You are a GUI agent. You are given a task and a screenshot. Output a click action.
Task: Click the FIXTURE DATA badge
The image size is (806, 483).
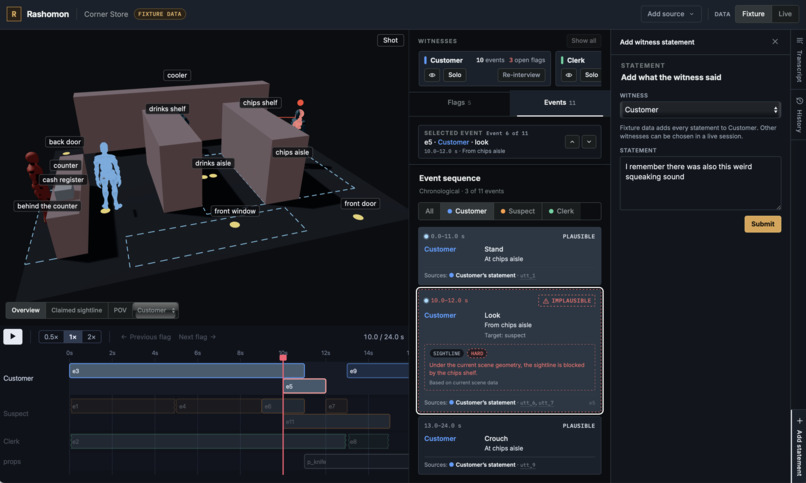point(160,14)
